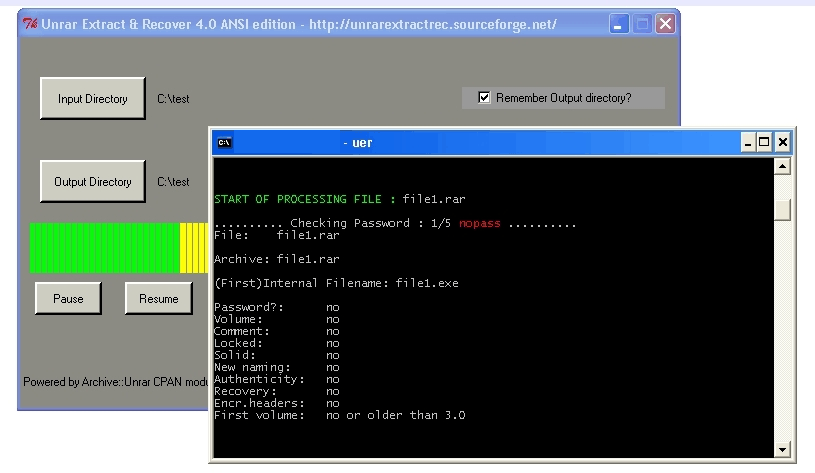Image resolution: width=815 pixels, height=473 pixels.
Task: Click the console C:\ icon in uer window
Action: [225, 142]
